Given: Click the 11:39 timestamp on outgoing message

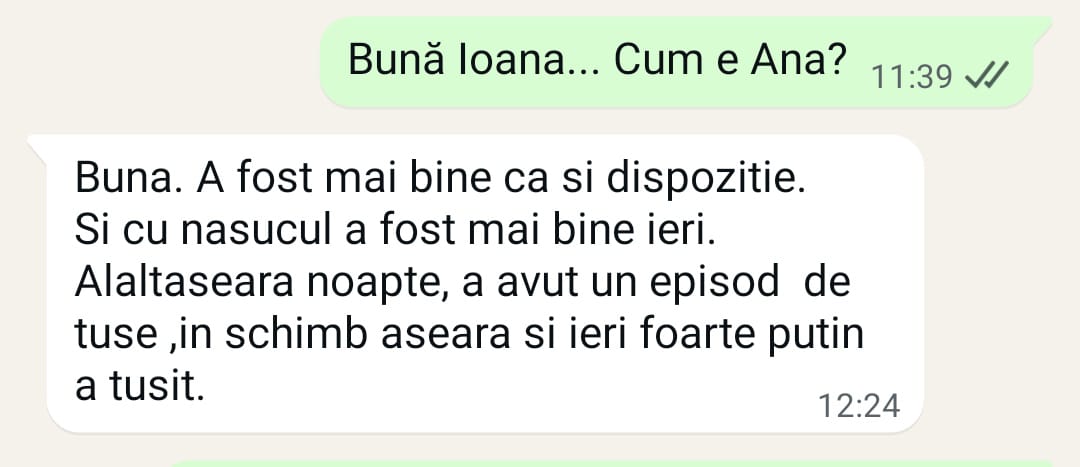Looking at the screenshot, I should click(912, 78).
